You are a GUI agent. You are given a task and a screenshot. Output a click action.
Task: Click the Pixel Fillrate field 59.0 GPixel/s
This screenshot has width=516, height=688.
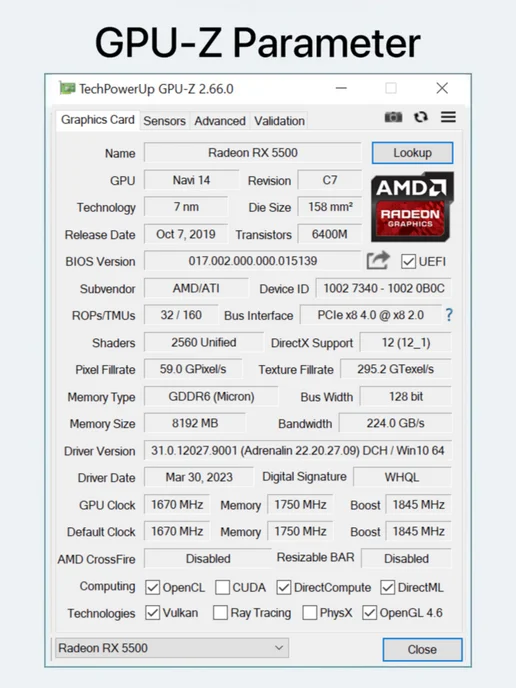pos(193,369)
